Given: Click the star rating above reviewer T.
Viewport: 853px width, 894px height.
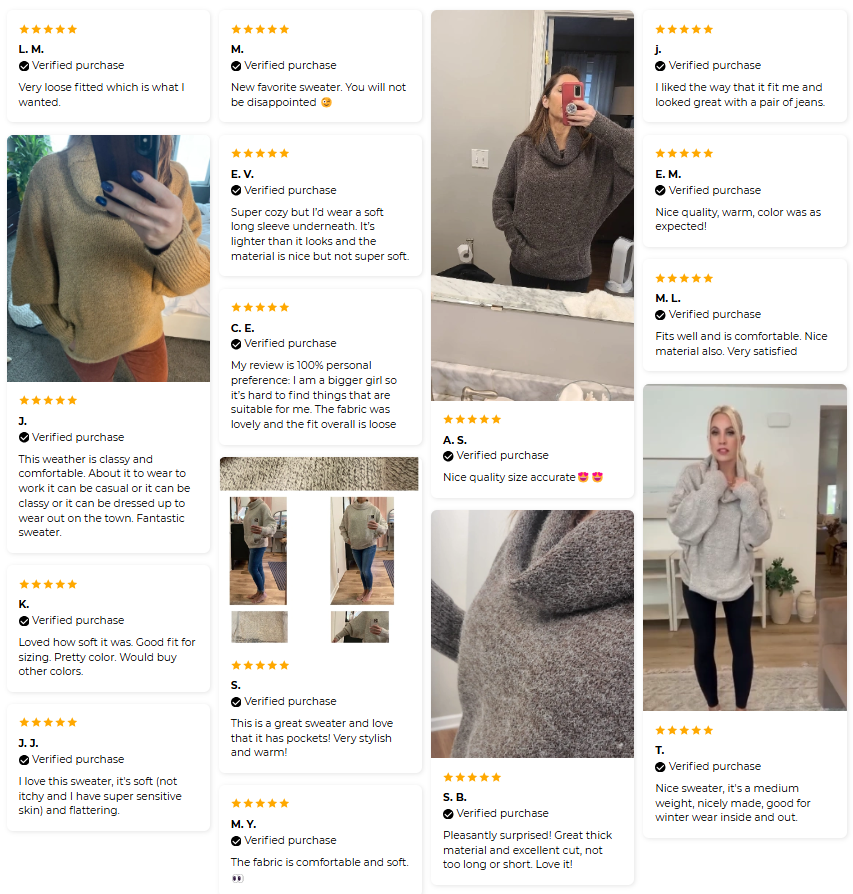Looking at the screenshot, I should (684, 730).
